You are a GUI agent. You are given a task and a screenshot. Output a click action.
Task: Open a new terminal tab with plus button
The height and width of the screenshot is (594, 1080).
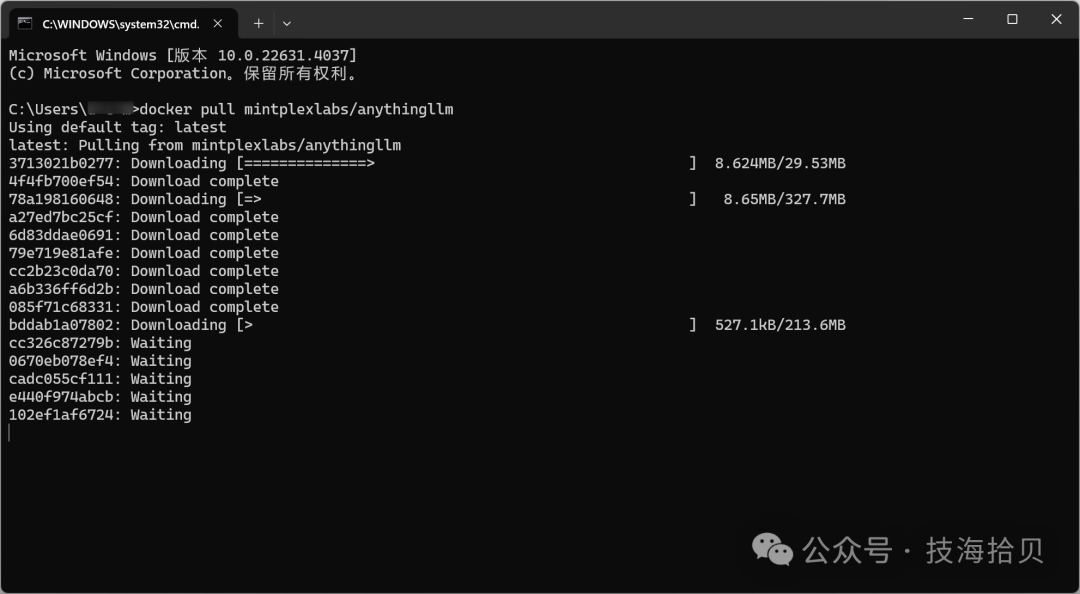258,23
